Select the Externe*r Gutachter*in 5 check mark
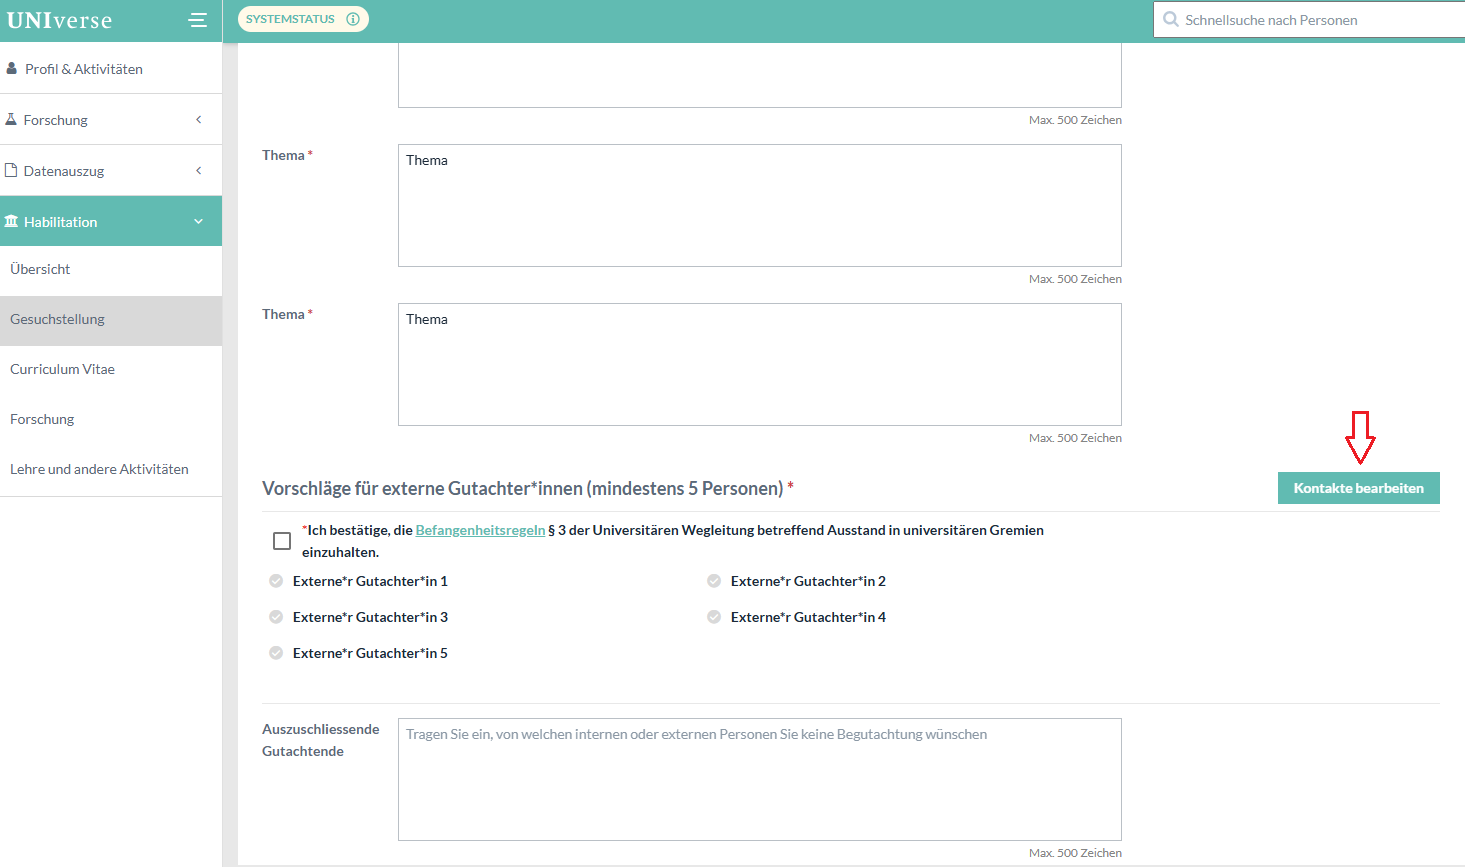1465x867 pixels. (276, 653)
